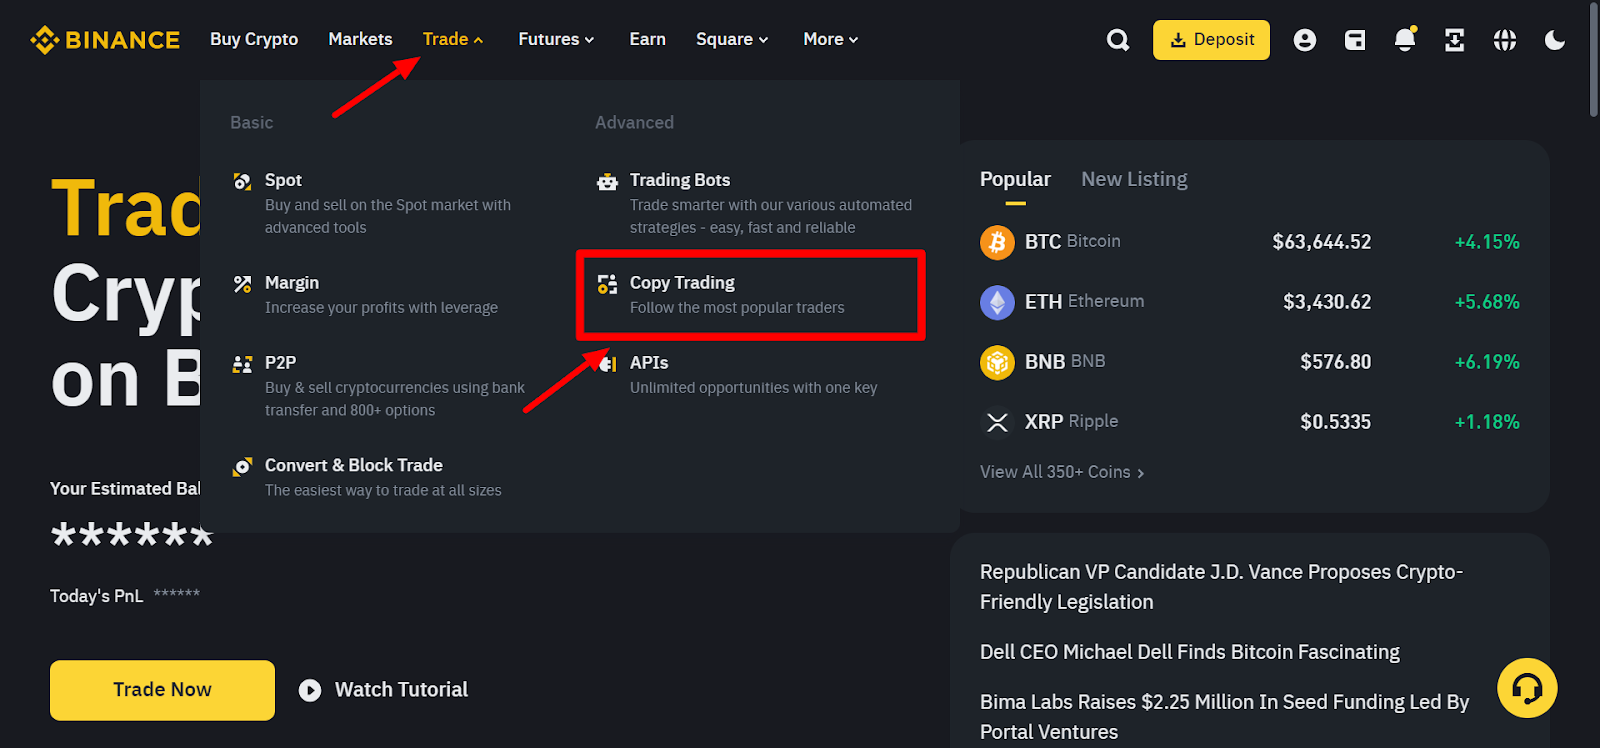Go to Markets page
The width and height of the screenshot is (1600, 748).
[360, 39]
